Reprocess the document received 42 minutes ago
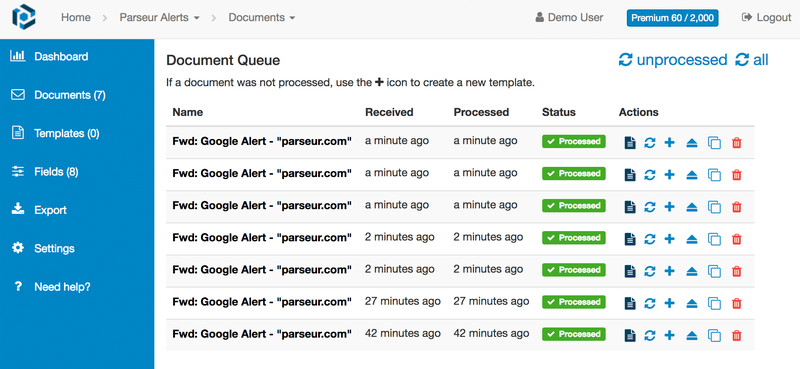The width and height of the screenshot is (800, 369). pyautogui.click(x=649, y=335)
